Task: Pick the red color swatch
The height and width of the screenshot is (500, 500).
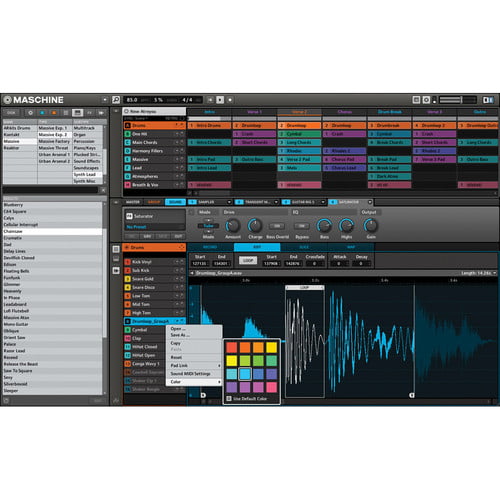Action: 232,347
